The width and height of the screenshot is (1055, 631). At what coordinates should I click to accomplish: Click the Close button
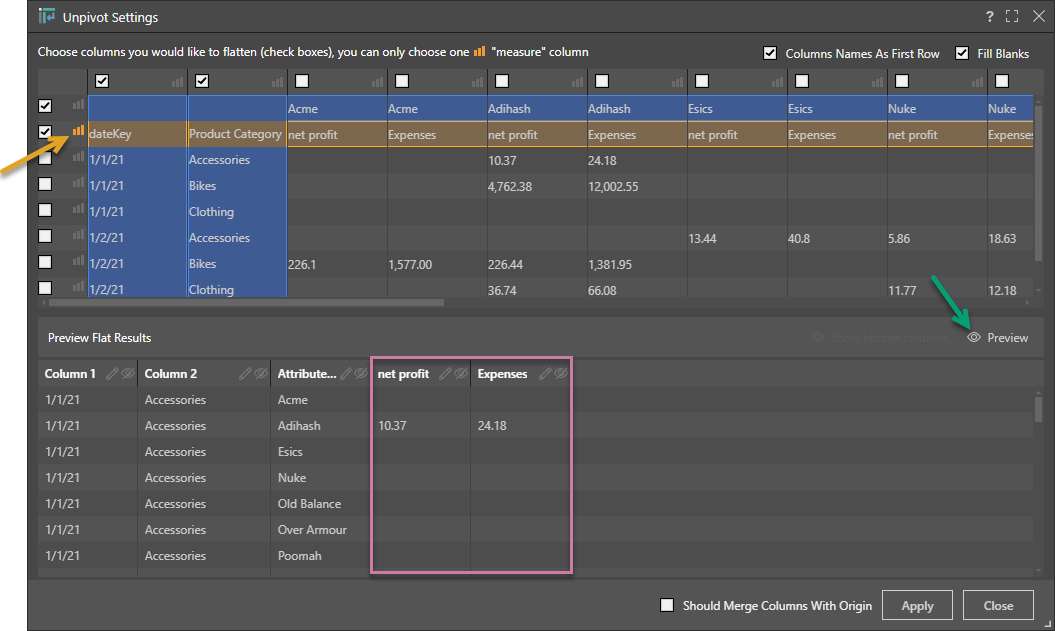[x=998, y=605]
